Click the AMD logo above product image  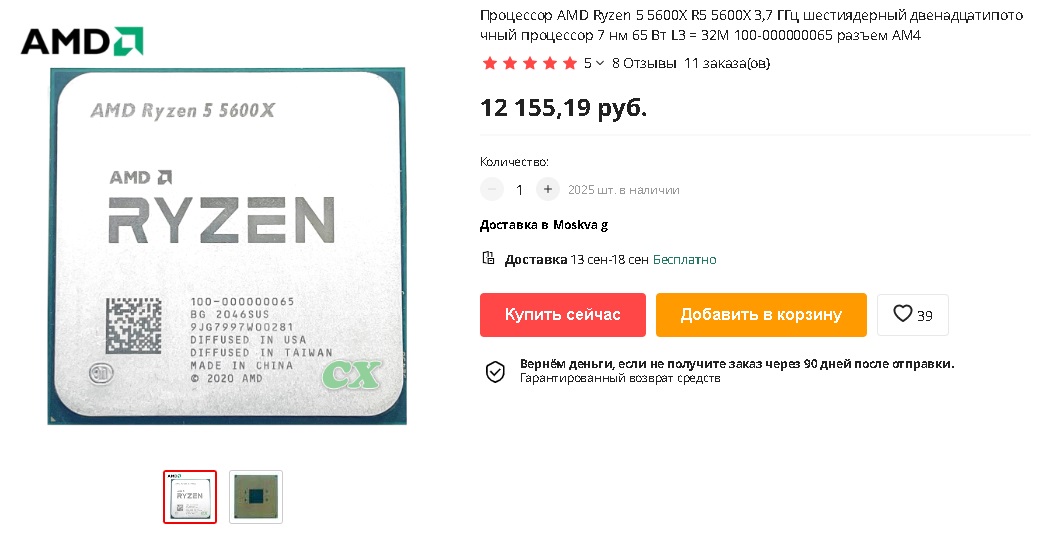click(x=82, y=41)
